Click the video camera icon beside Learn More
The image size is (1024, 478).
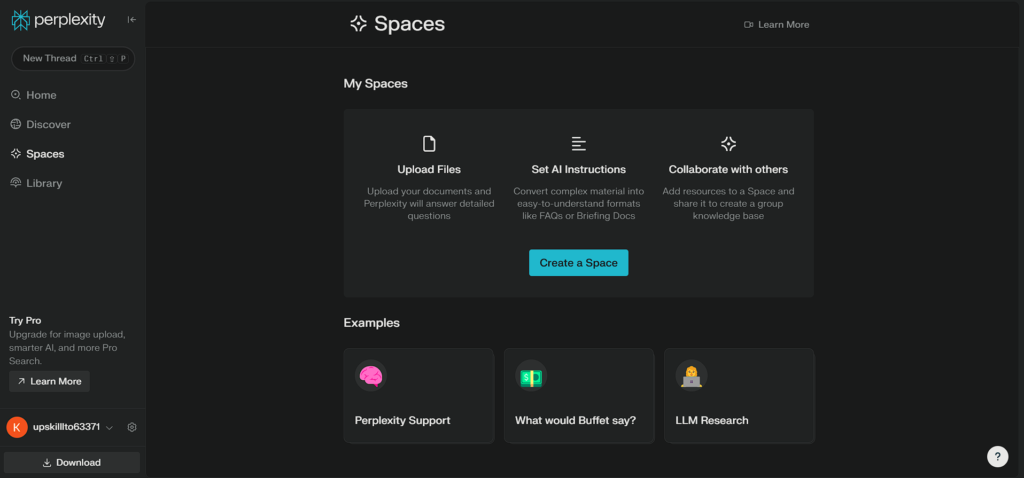tap(749, 25)
